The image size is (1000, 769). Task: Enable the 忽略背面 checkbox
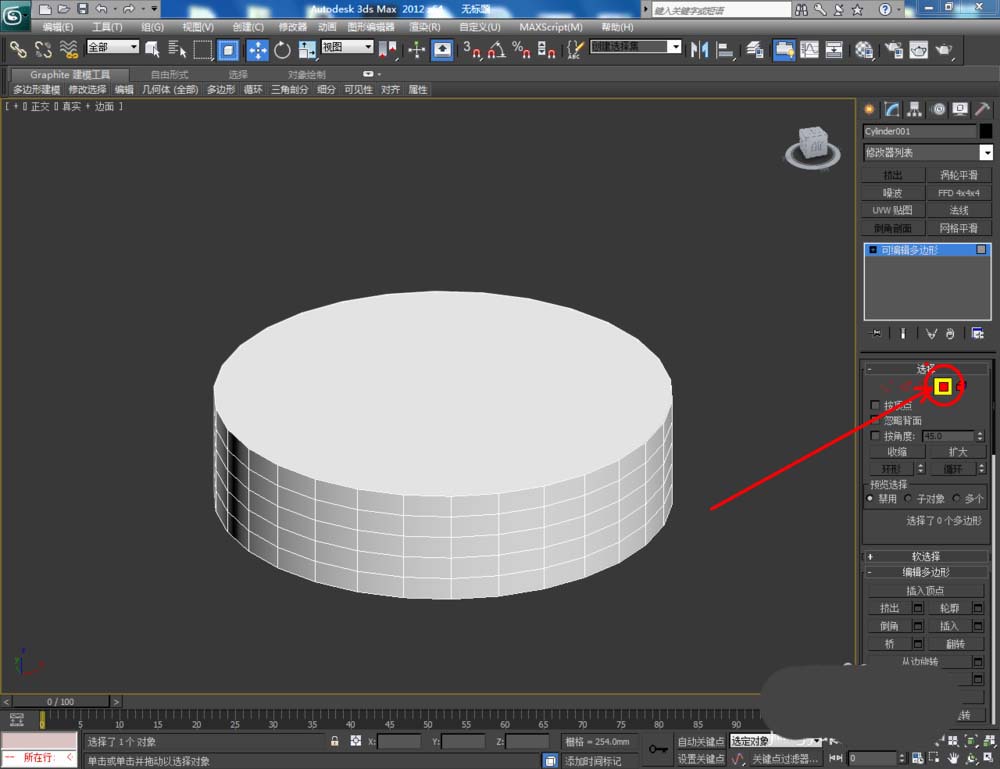pos(876,421)
